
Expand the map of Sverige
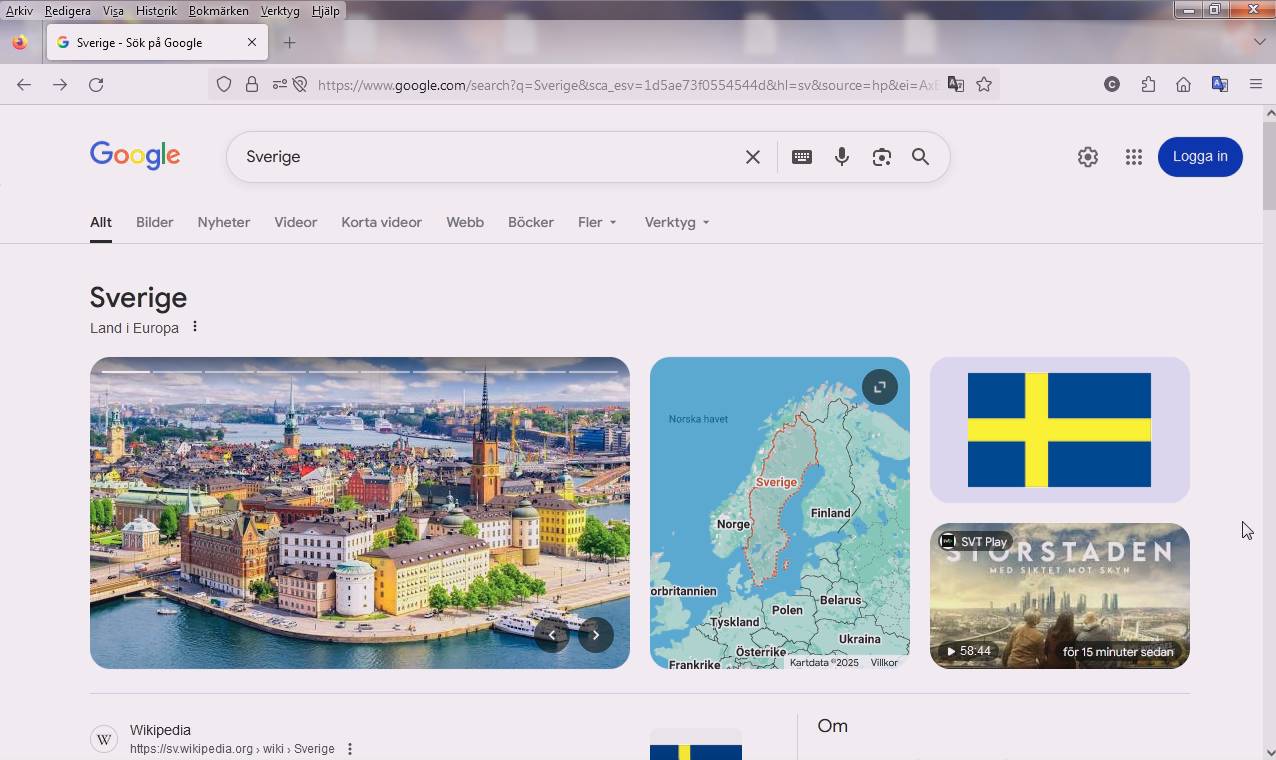(x=880, y=387)
